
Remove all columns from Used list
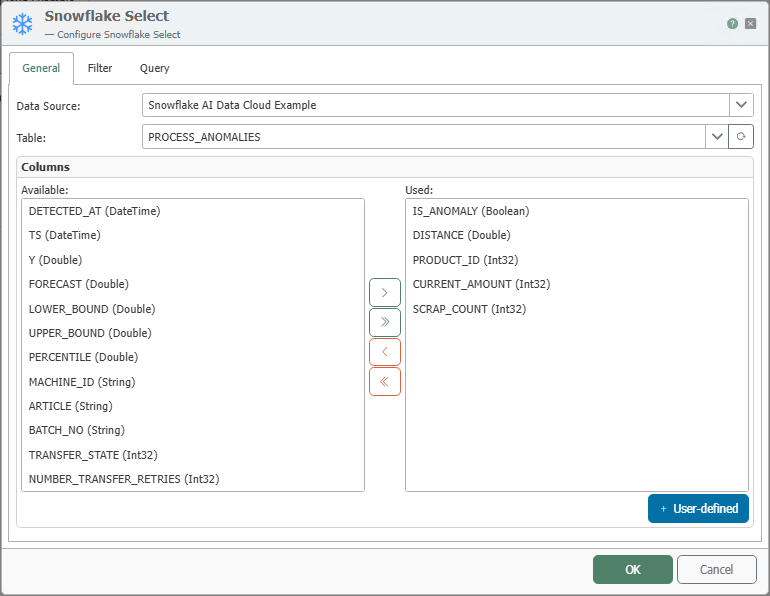[x=385, y=381]
